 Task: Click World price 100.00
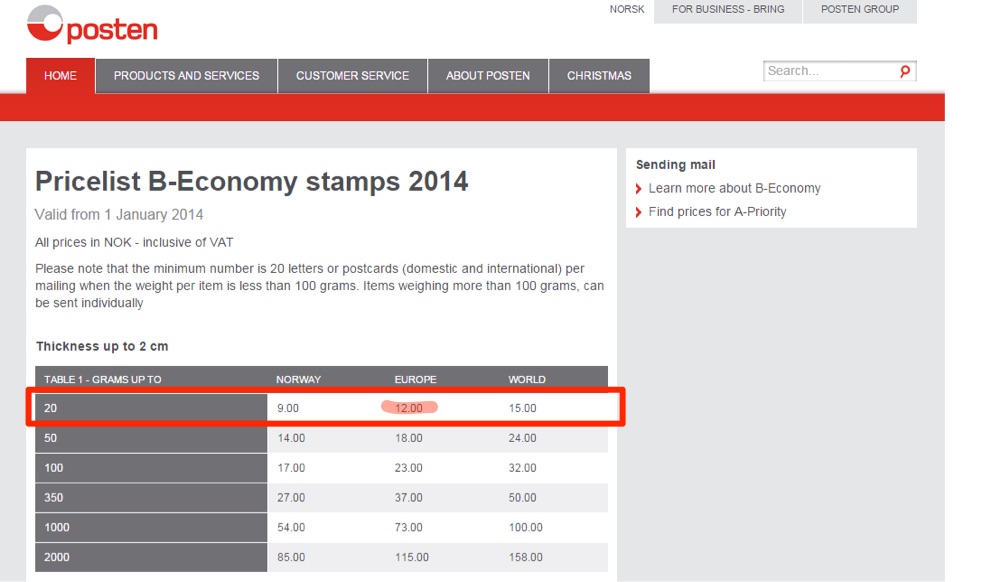coord(526,527)
